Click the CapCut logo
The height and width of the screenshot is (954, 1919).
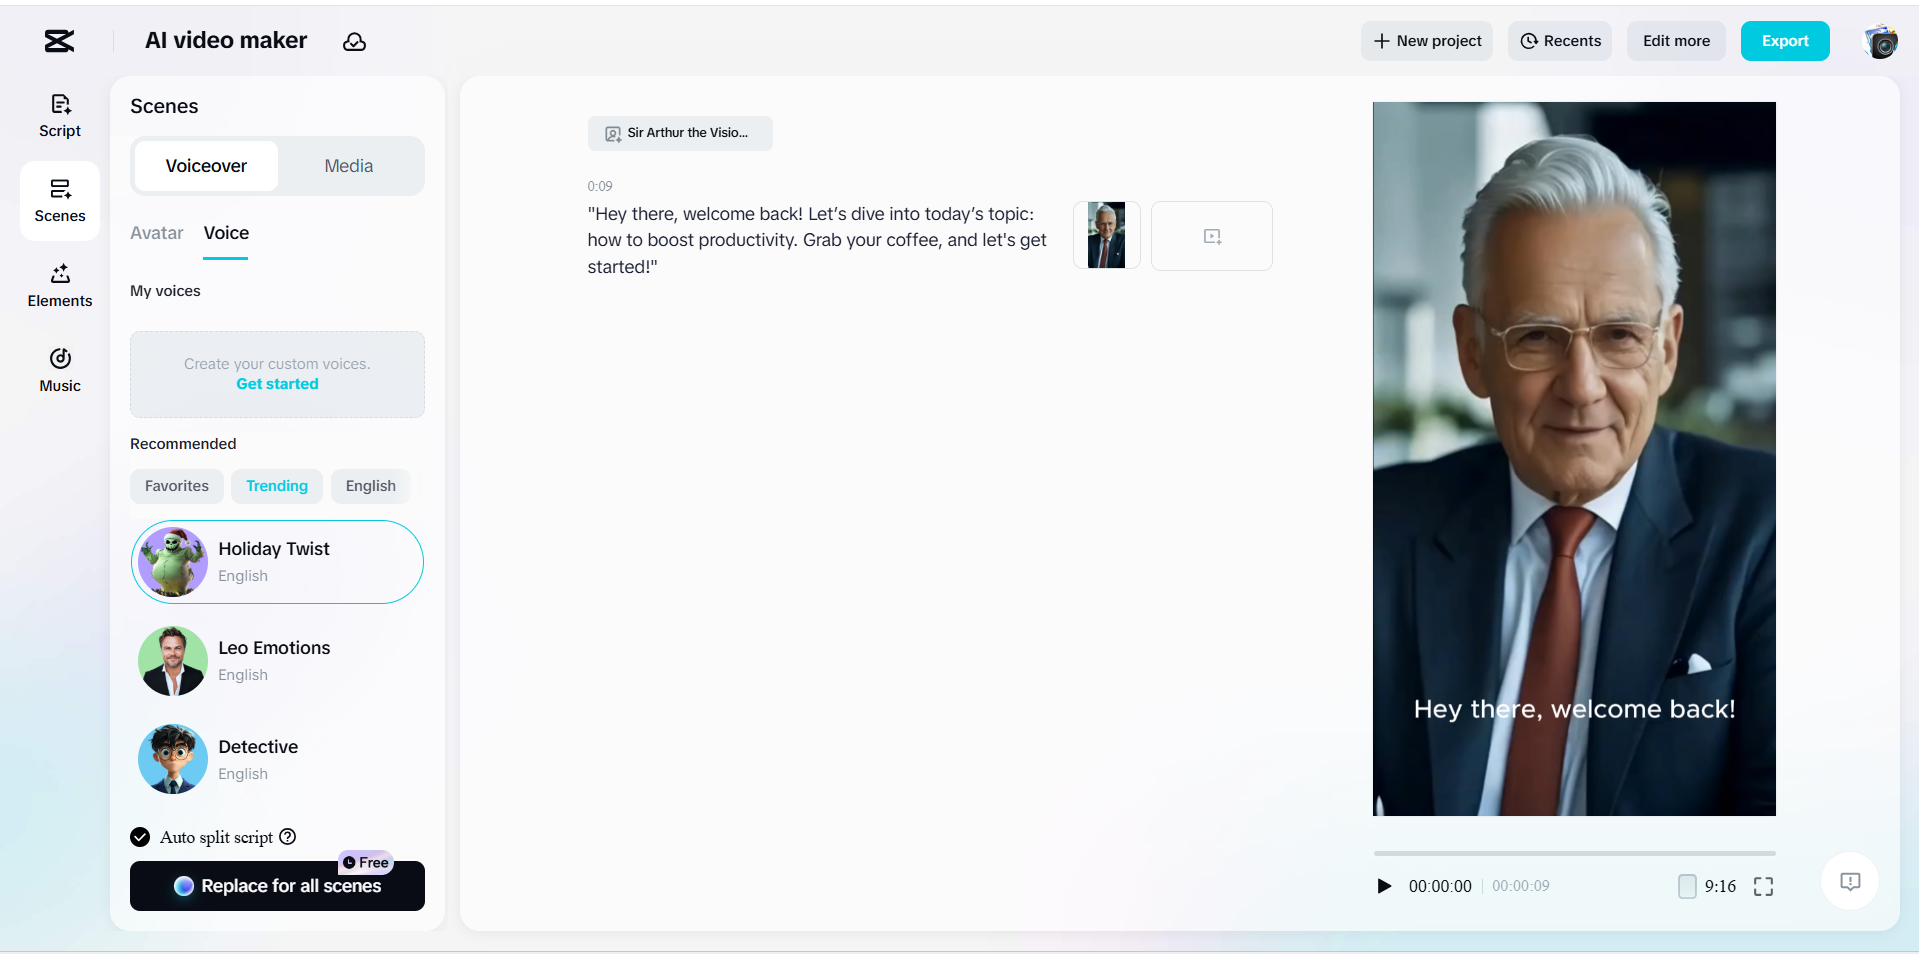tap(57, 41)
